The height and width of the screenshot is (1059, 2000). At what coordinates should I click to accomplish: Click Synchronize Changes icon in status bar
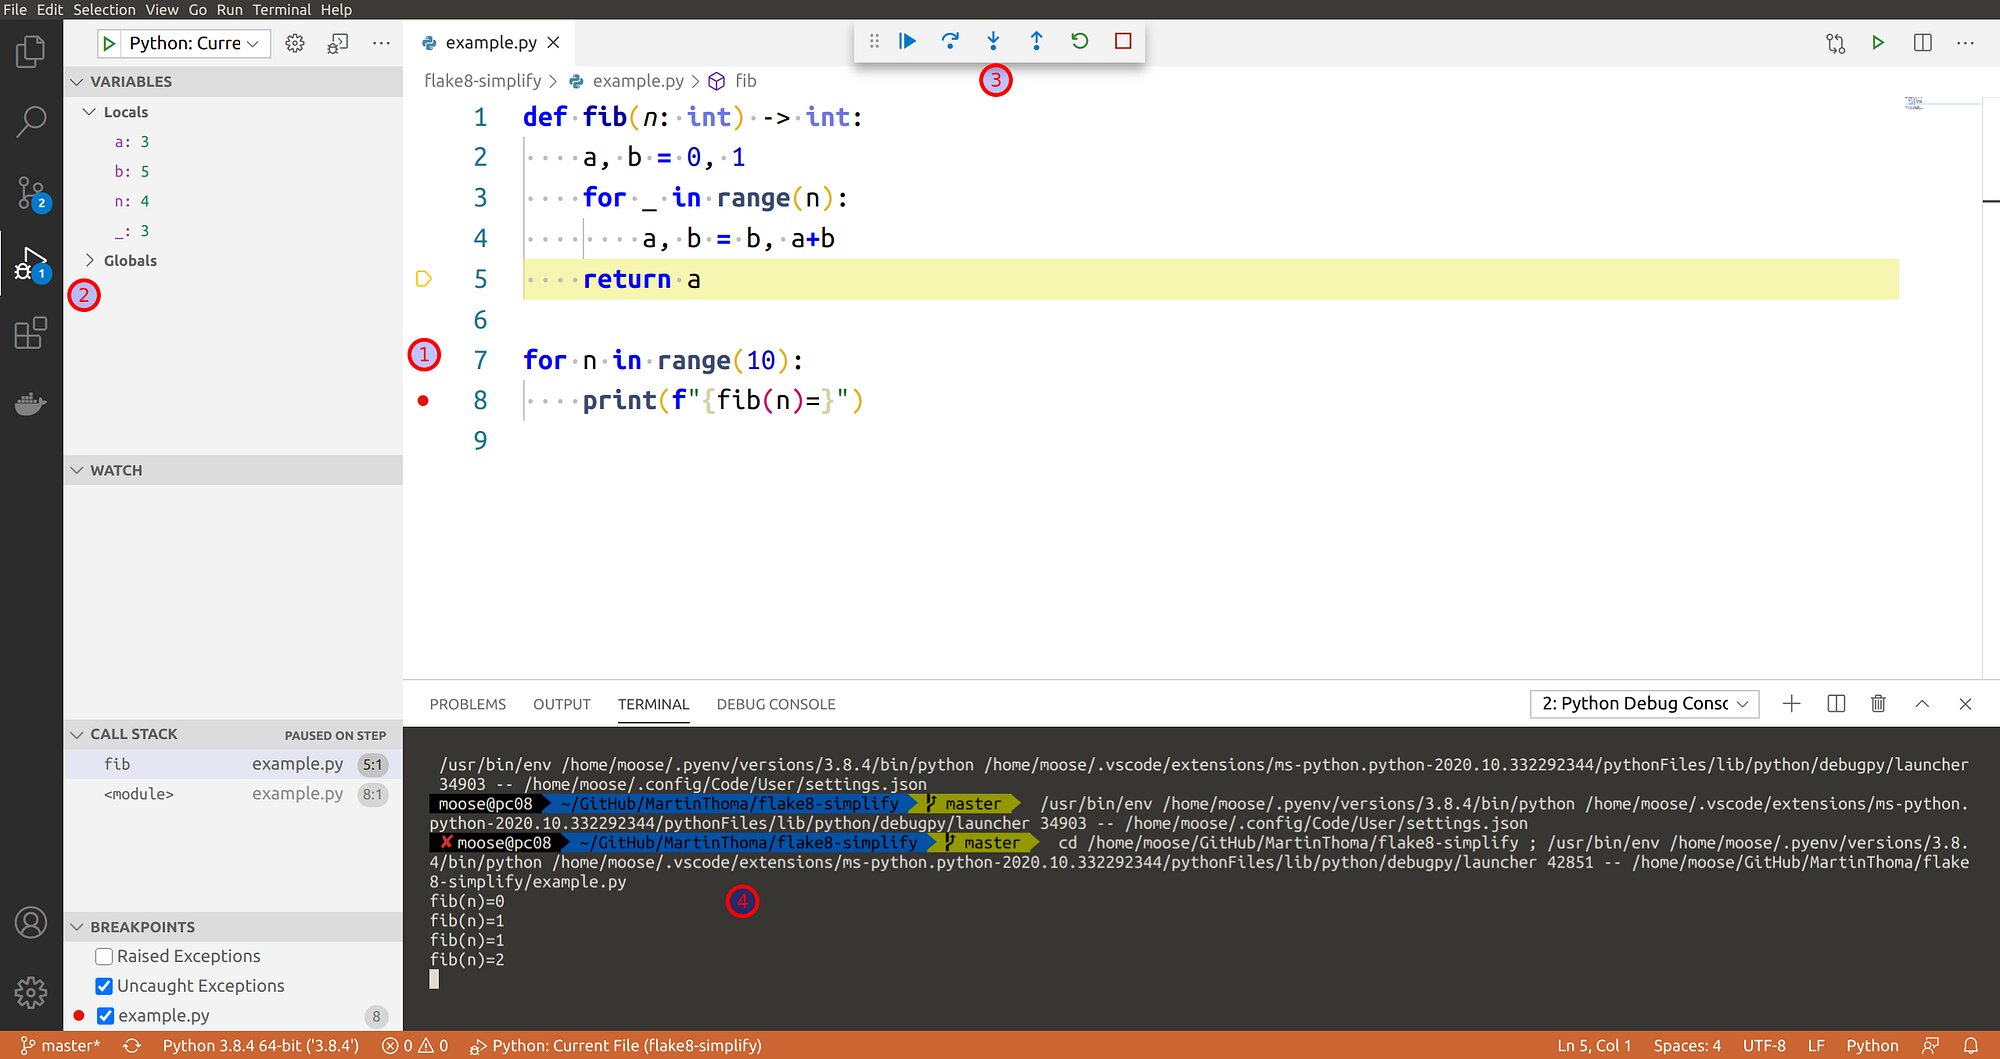[x=132, y=1046]
